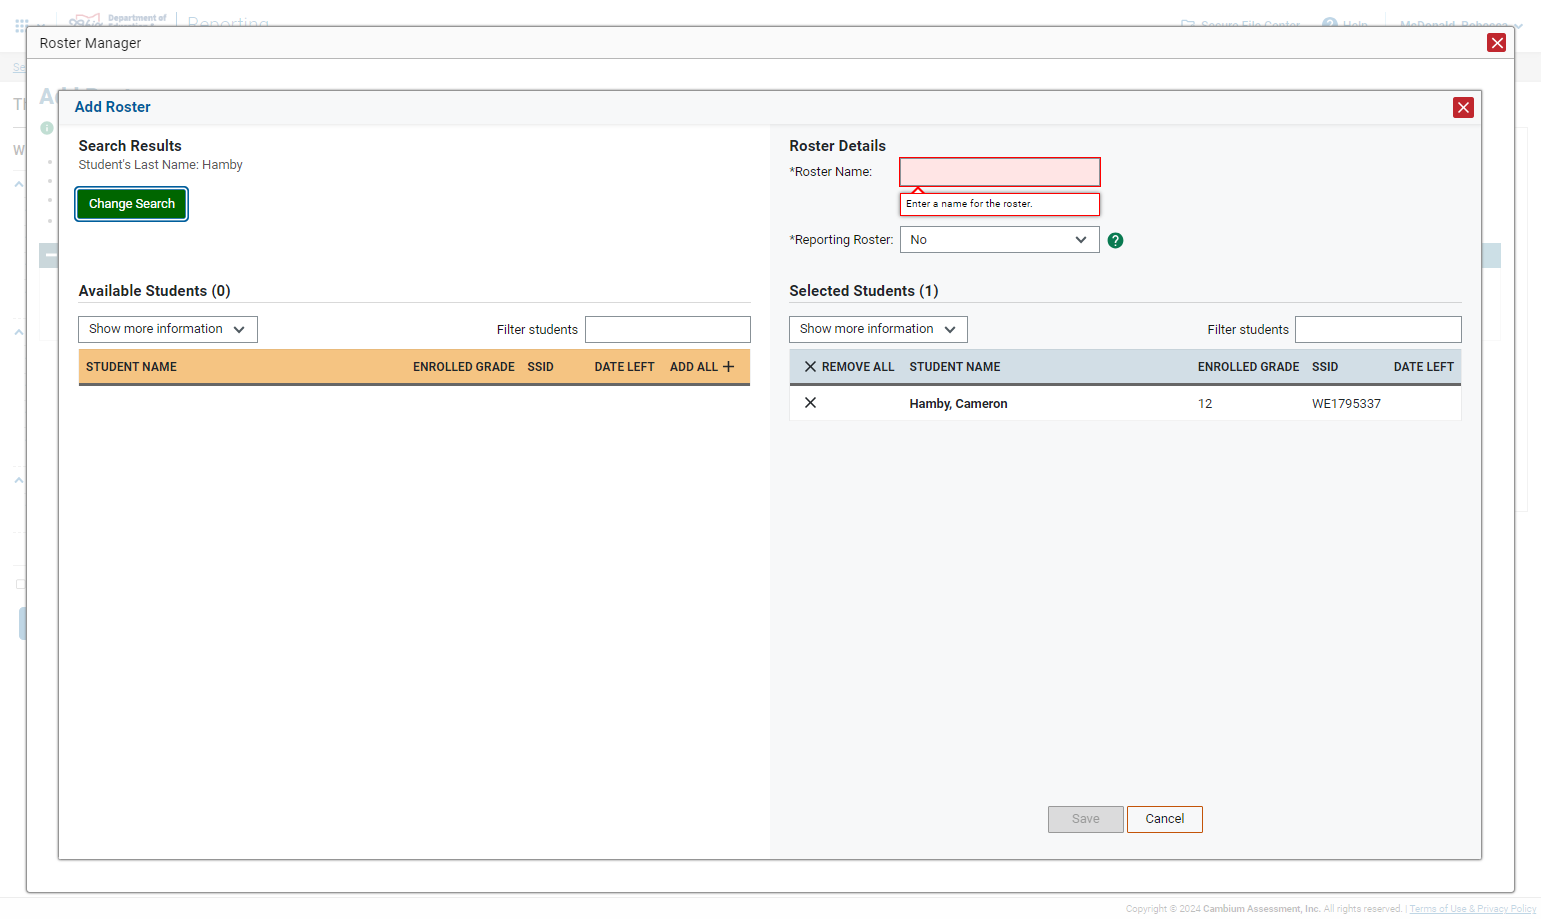The image size is (1541, 919).
Task: Click the disabled Save button
Action: (x=1085, y=819)
